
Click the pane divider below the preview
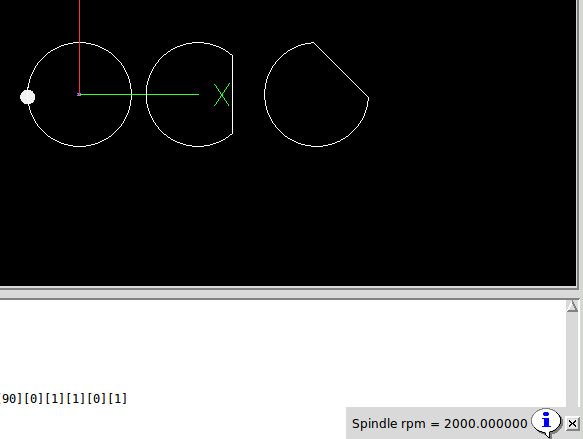pyautogui.click(x=288, y=293)
